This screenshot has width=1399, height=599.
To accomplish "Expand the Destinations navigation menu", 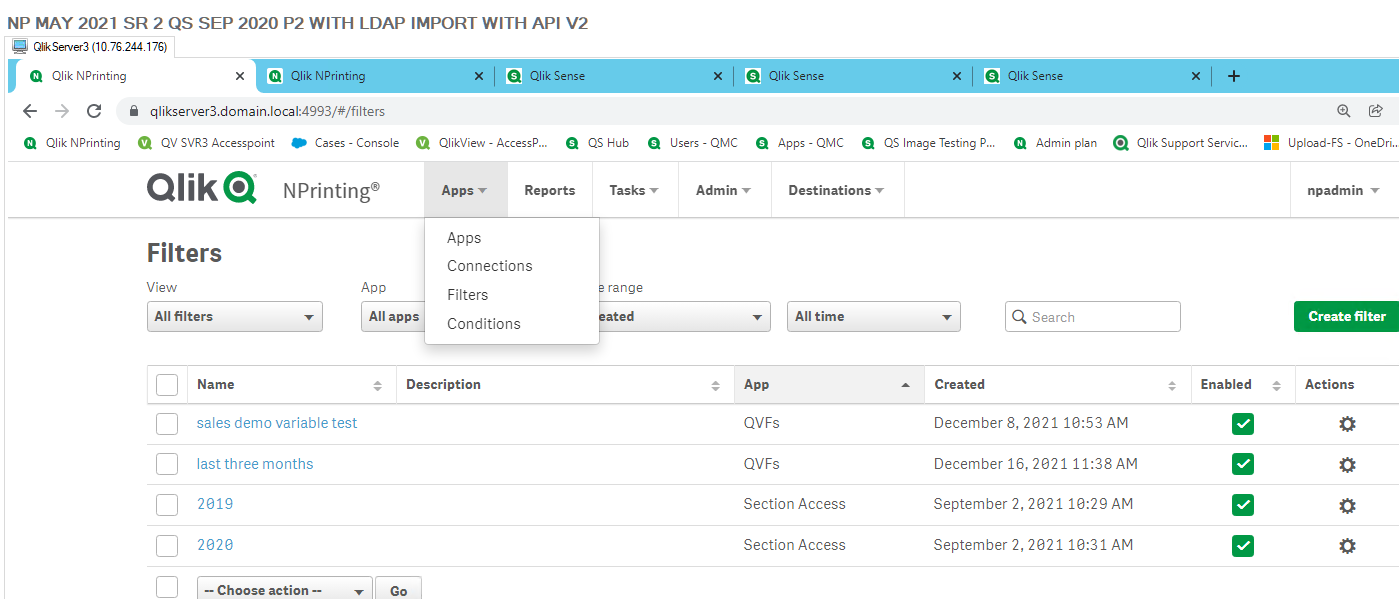I will click(x=836, y=190).
